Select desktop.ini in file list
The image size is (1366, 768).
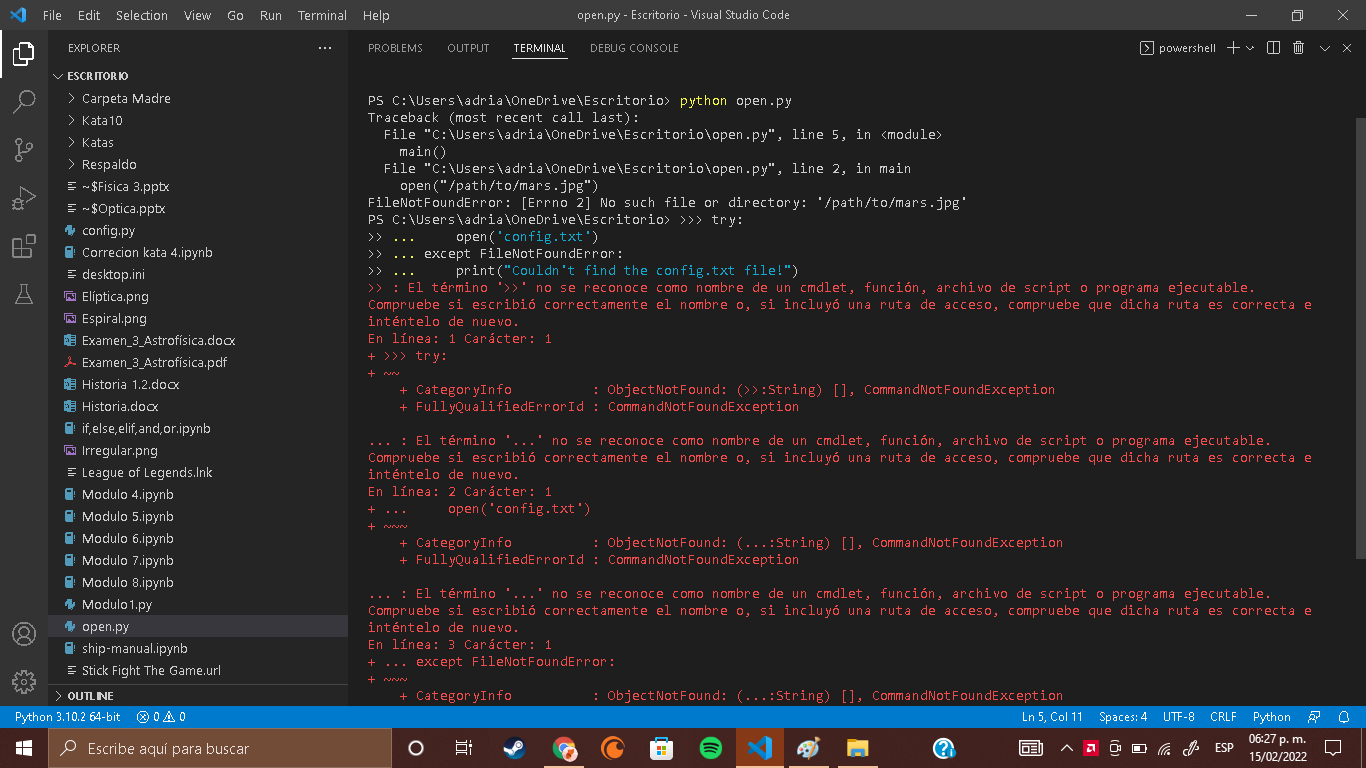pyautogui.click(x=198, y=274)
